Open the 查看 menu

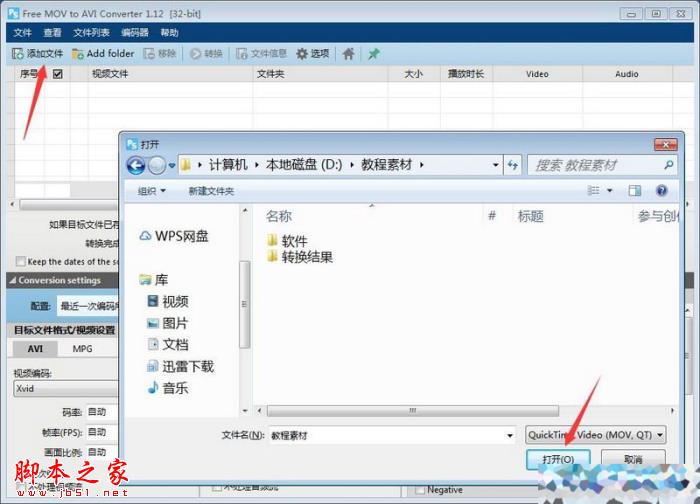pos(52,33)
